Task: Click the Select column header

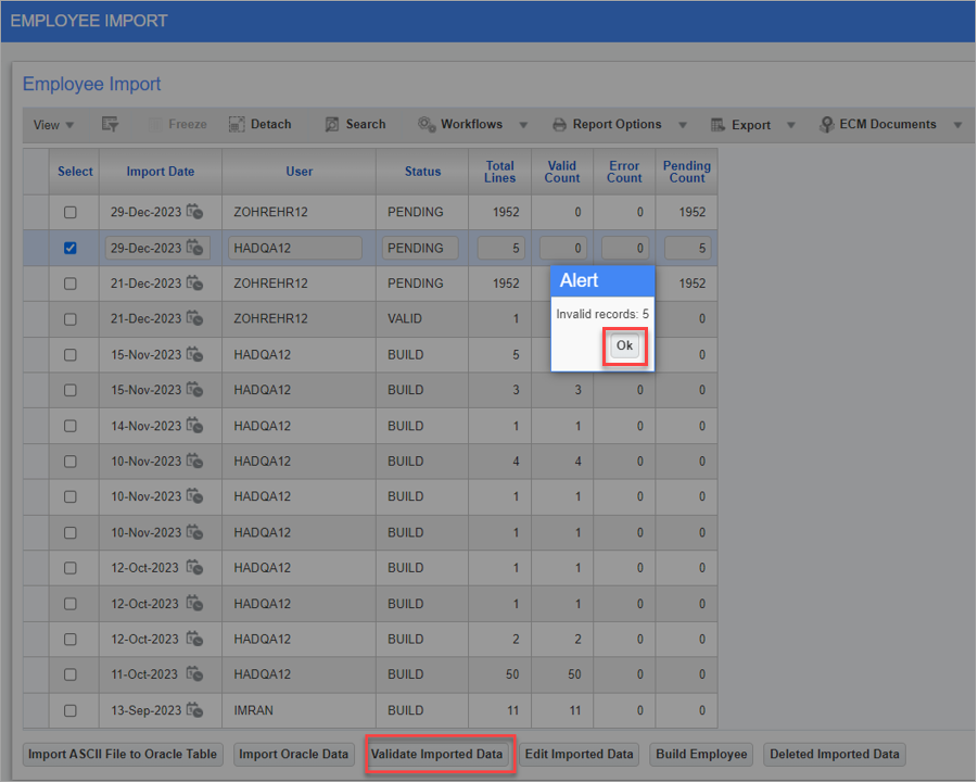Action: pyautogui.click(x=75, y=171)
